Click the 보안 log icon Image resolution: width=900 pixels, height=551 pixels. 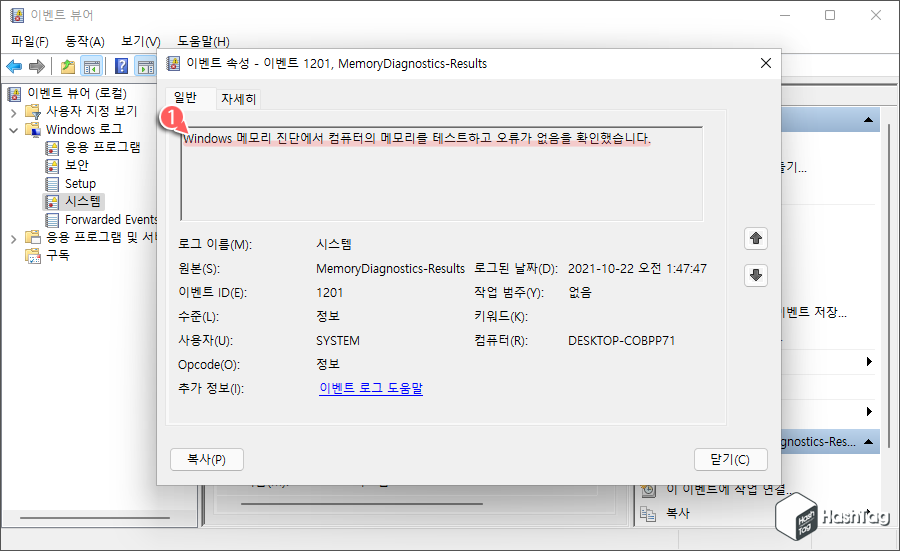click(52, 166)
